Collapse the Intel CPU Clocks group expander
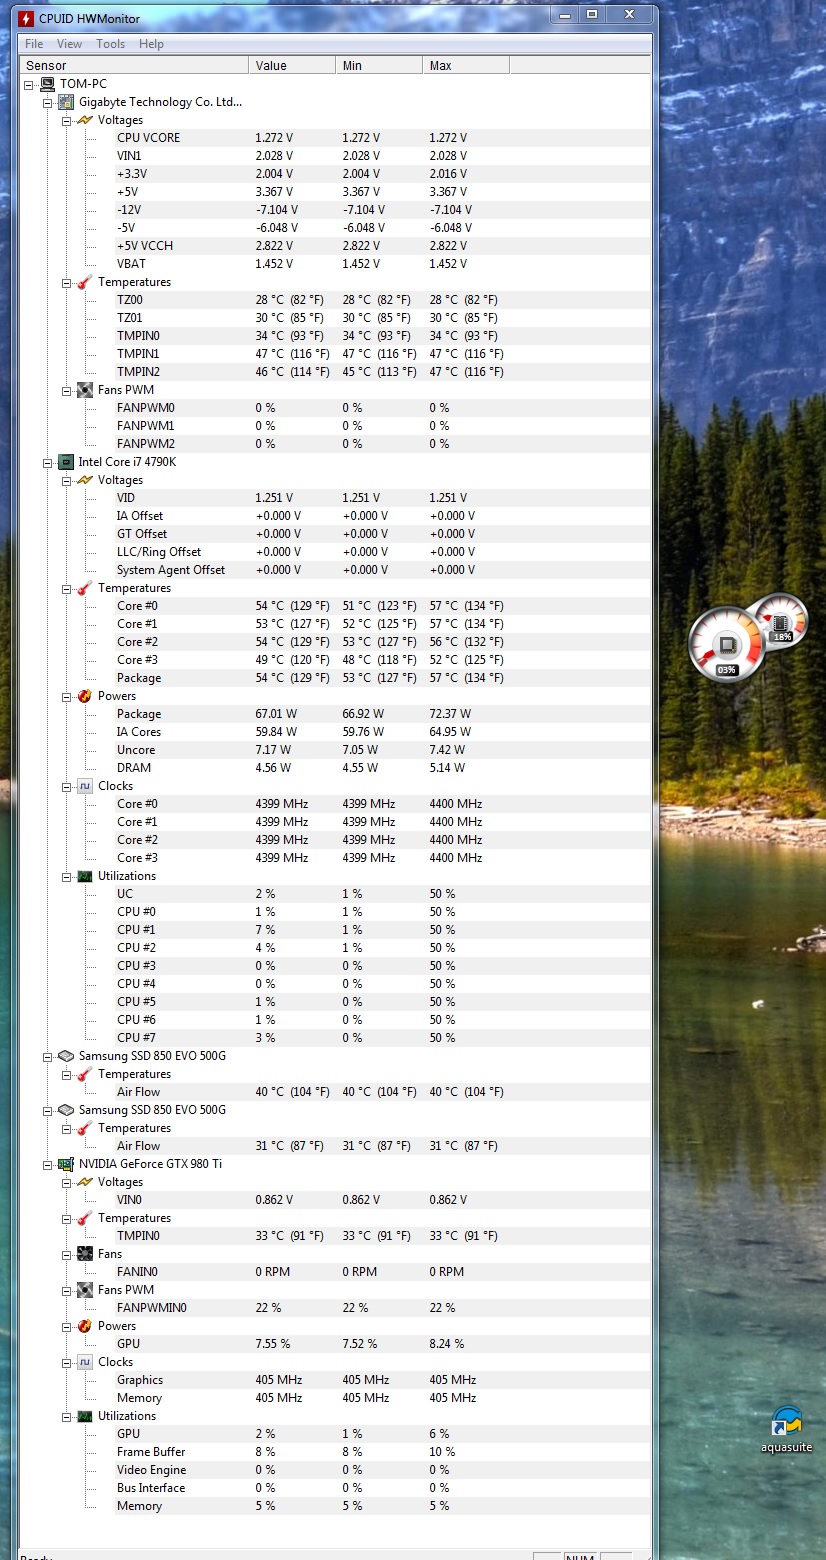 pyautogui.click(x=66, y=786)
